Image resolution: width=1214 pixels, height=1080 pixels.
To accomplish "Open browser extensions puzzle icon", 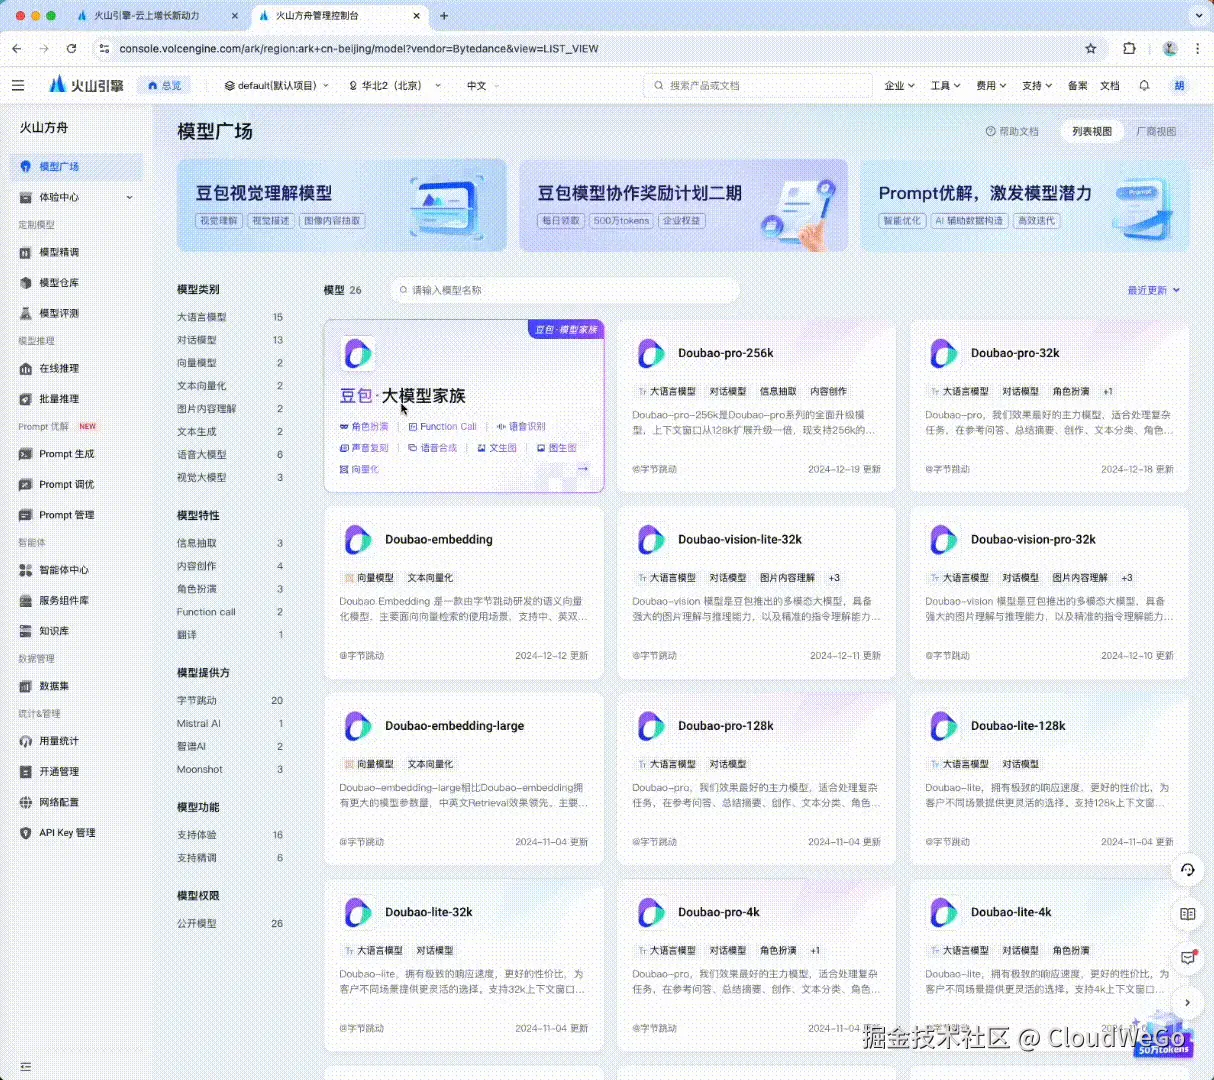I will pyautogui.click(x=1129, y=48).
